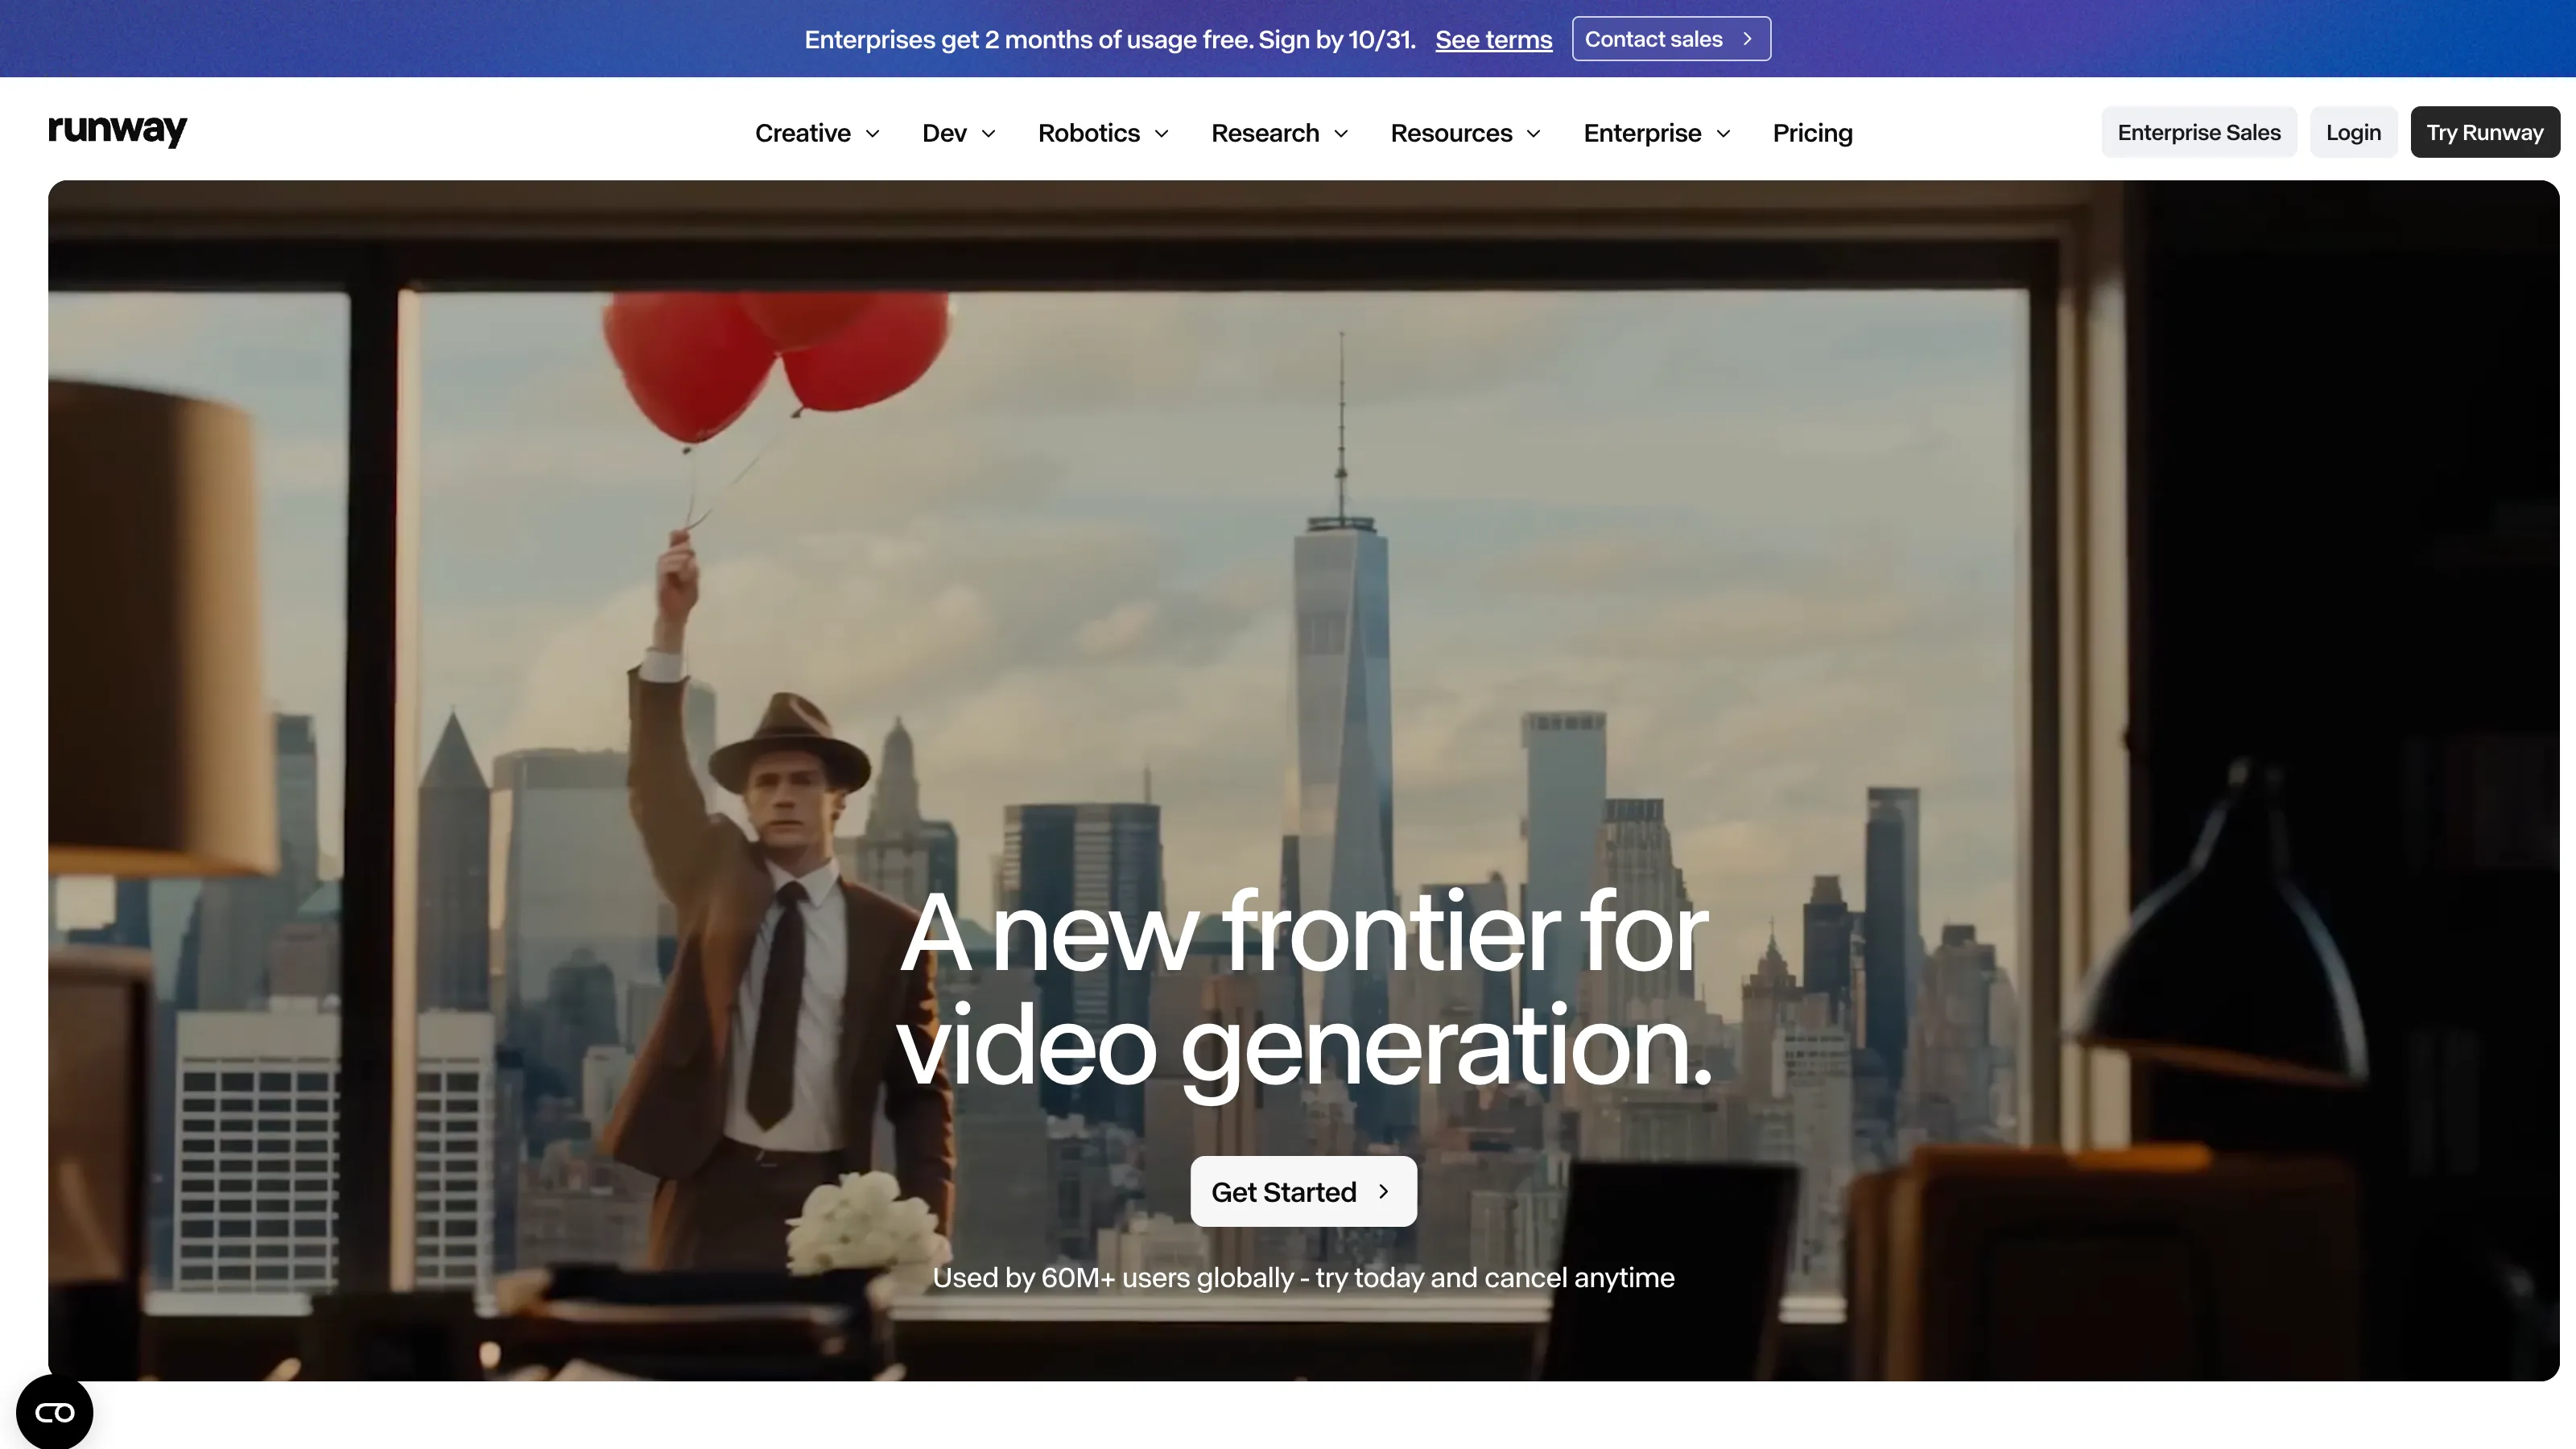2576x1449 pixels.
Task: Open the Dev menu
Action: click(x=959, y=133)
